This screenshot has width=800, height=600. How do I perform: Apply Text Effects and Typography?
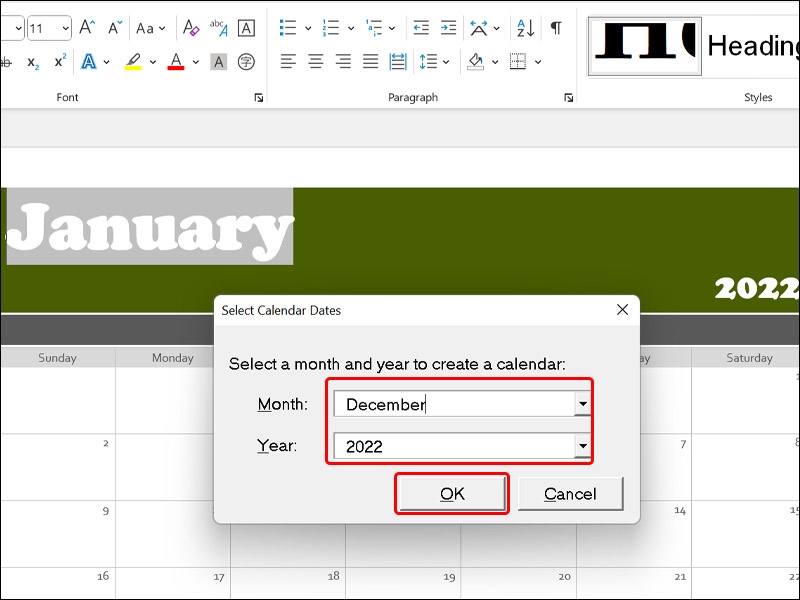pos(89,62)
